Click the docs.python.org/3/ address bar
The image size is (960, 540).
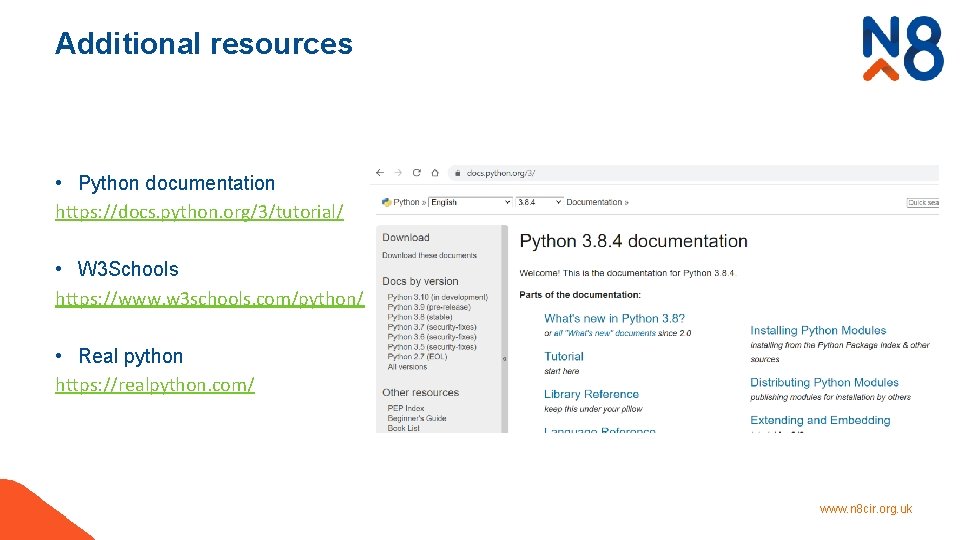click(x=693, y=173)
